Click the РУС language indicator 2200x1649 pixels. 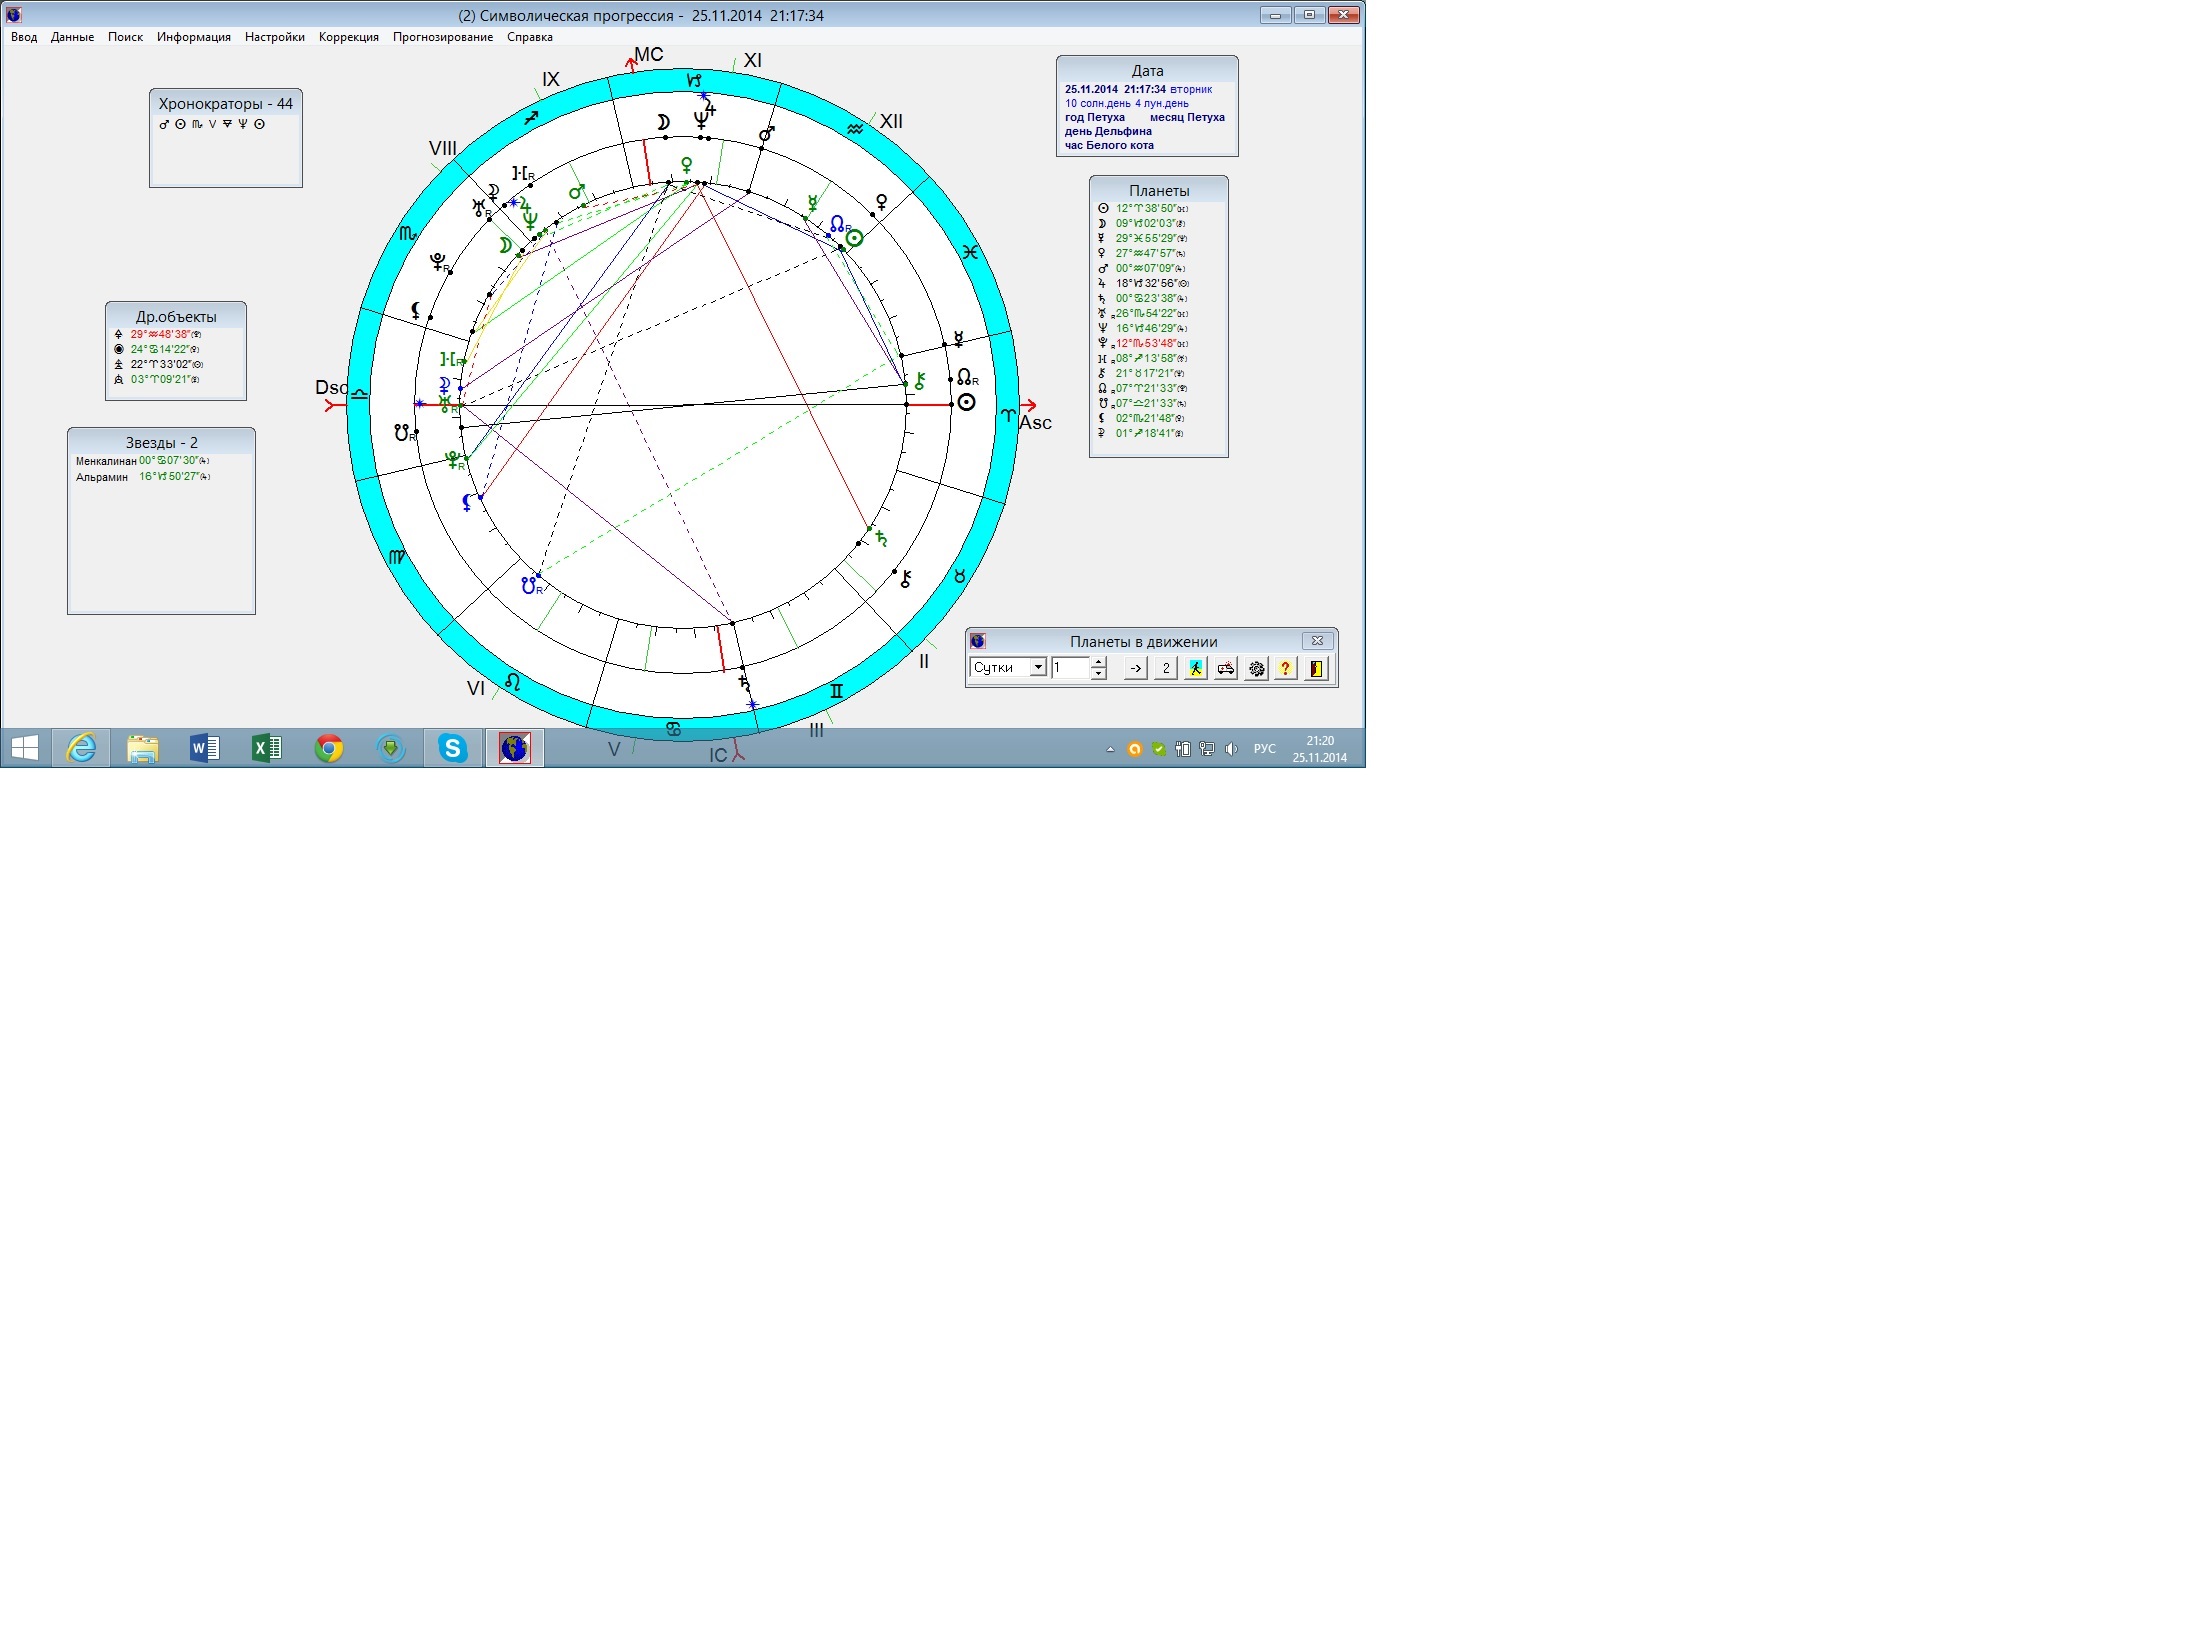click(x=1264, y=749)
